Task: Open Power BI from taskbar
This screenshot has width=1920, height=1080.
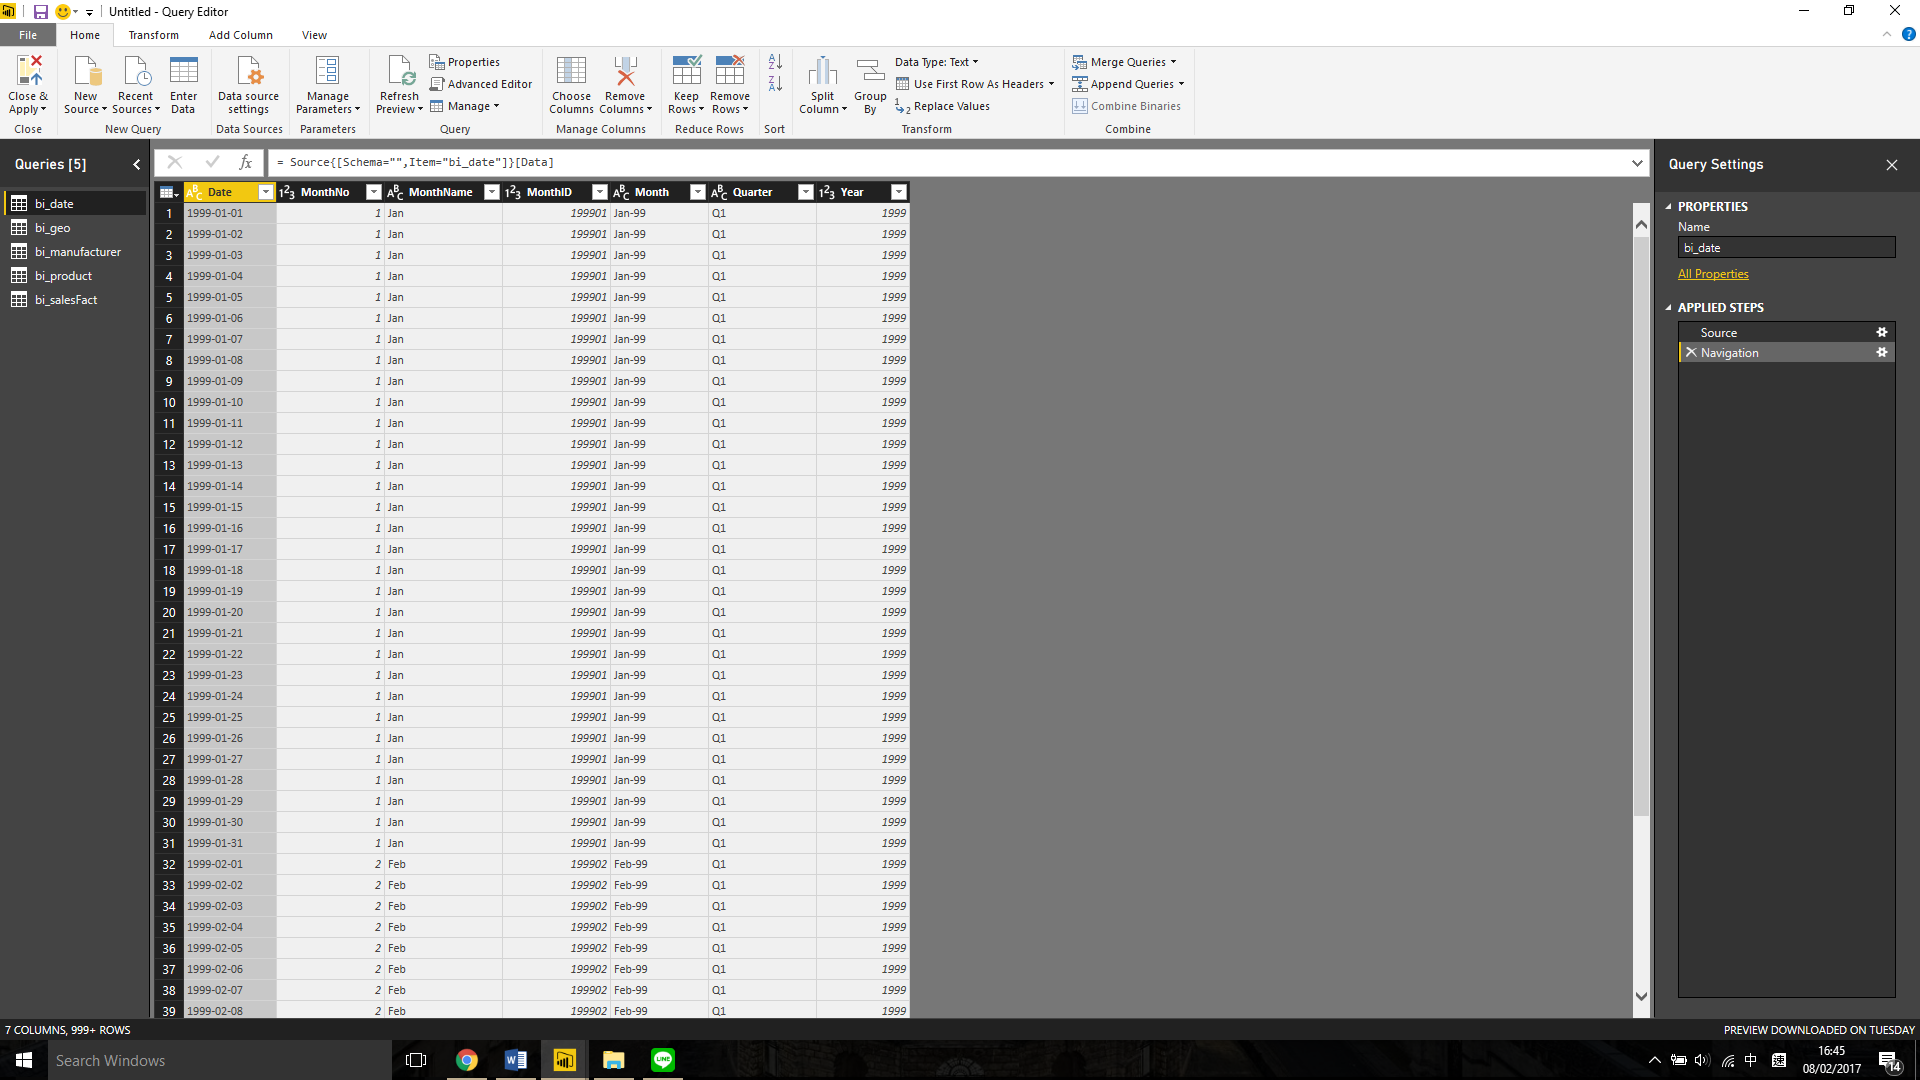Action: click(x=564, y=1060)
